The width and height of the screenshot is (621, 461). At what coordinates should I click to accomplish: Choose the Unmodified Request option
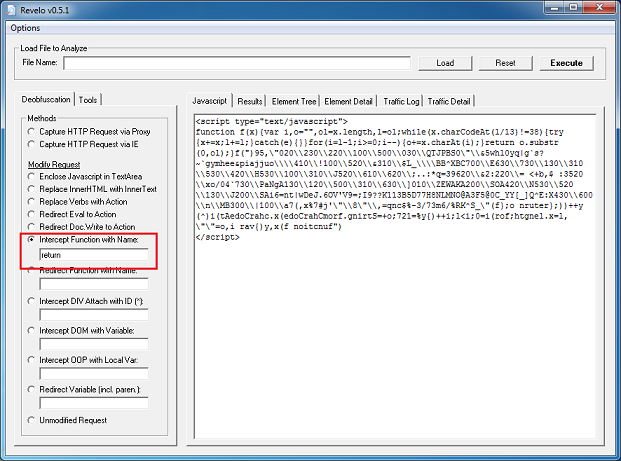[32, 419]
